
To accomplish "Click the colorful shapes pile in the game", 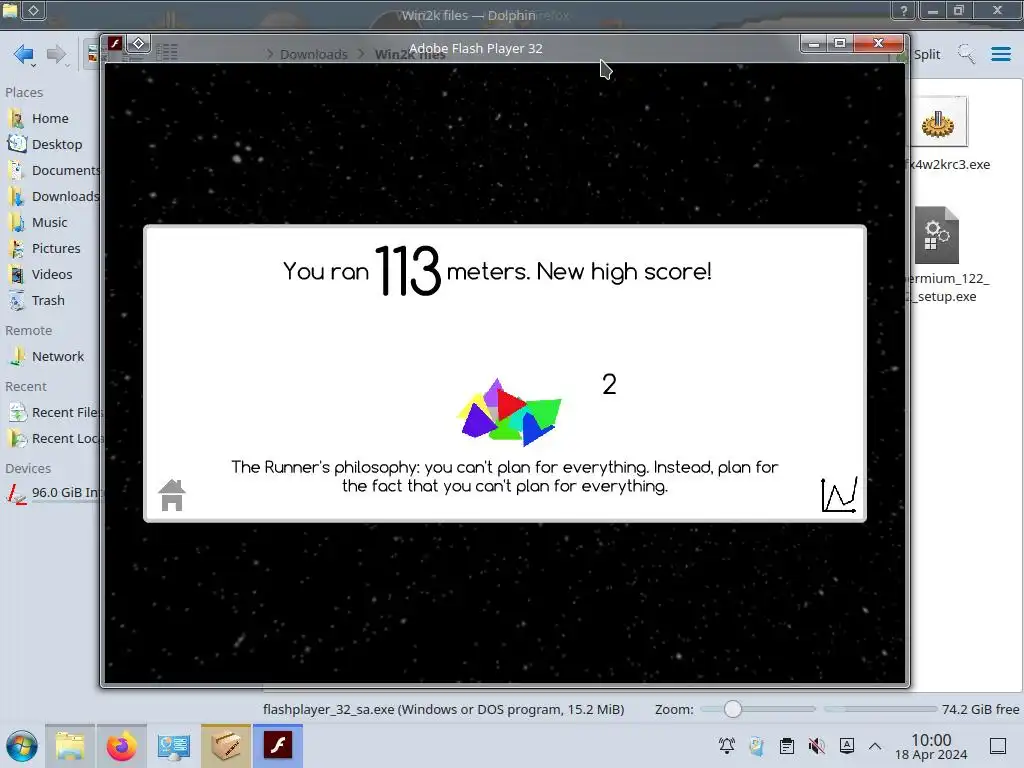I will pos(509,411).
